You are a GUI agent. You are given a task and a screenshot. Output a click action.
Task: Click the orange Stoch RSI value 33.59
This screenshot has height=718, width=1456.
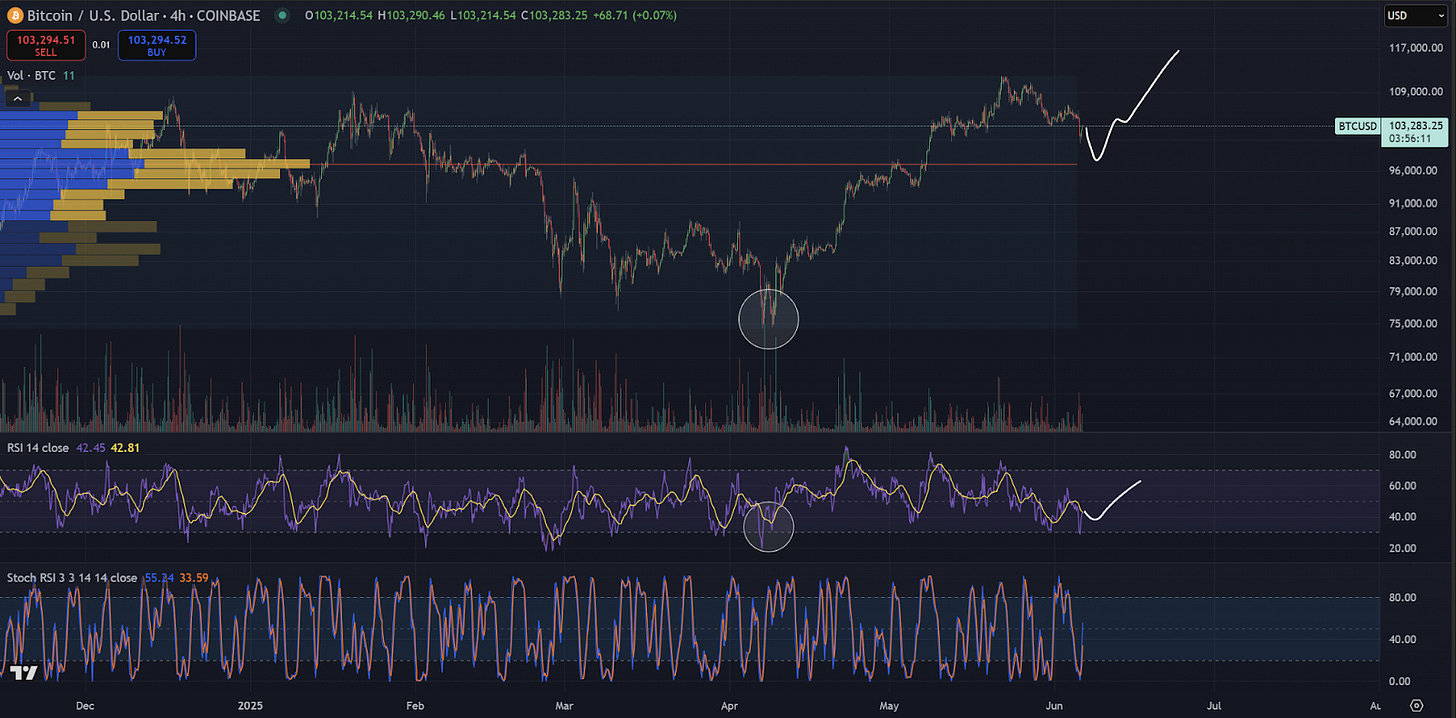(195, 578)
